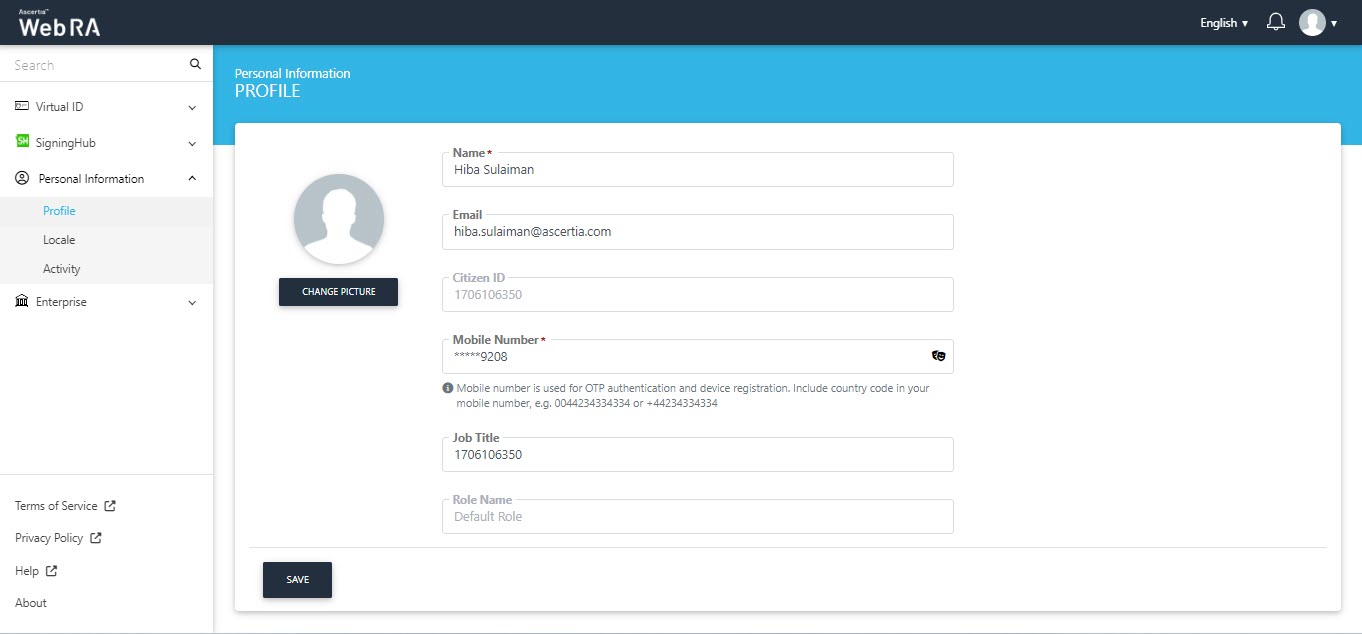Expand the SigningHub menu chevron
This screenshot has height=634, width=1362.
[192, 143]
